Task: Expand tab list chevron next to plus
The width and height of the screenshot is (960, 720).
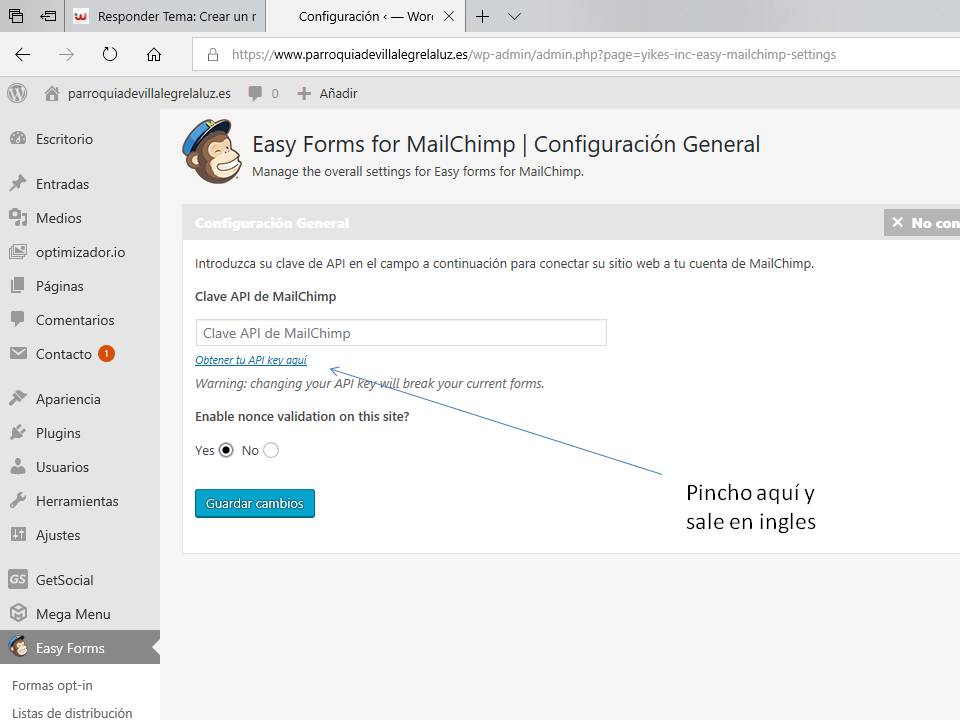Action: click(514, 17)
